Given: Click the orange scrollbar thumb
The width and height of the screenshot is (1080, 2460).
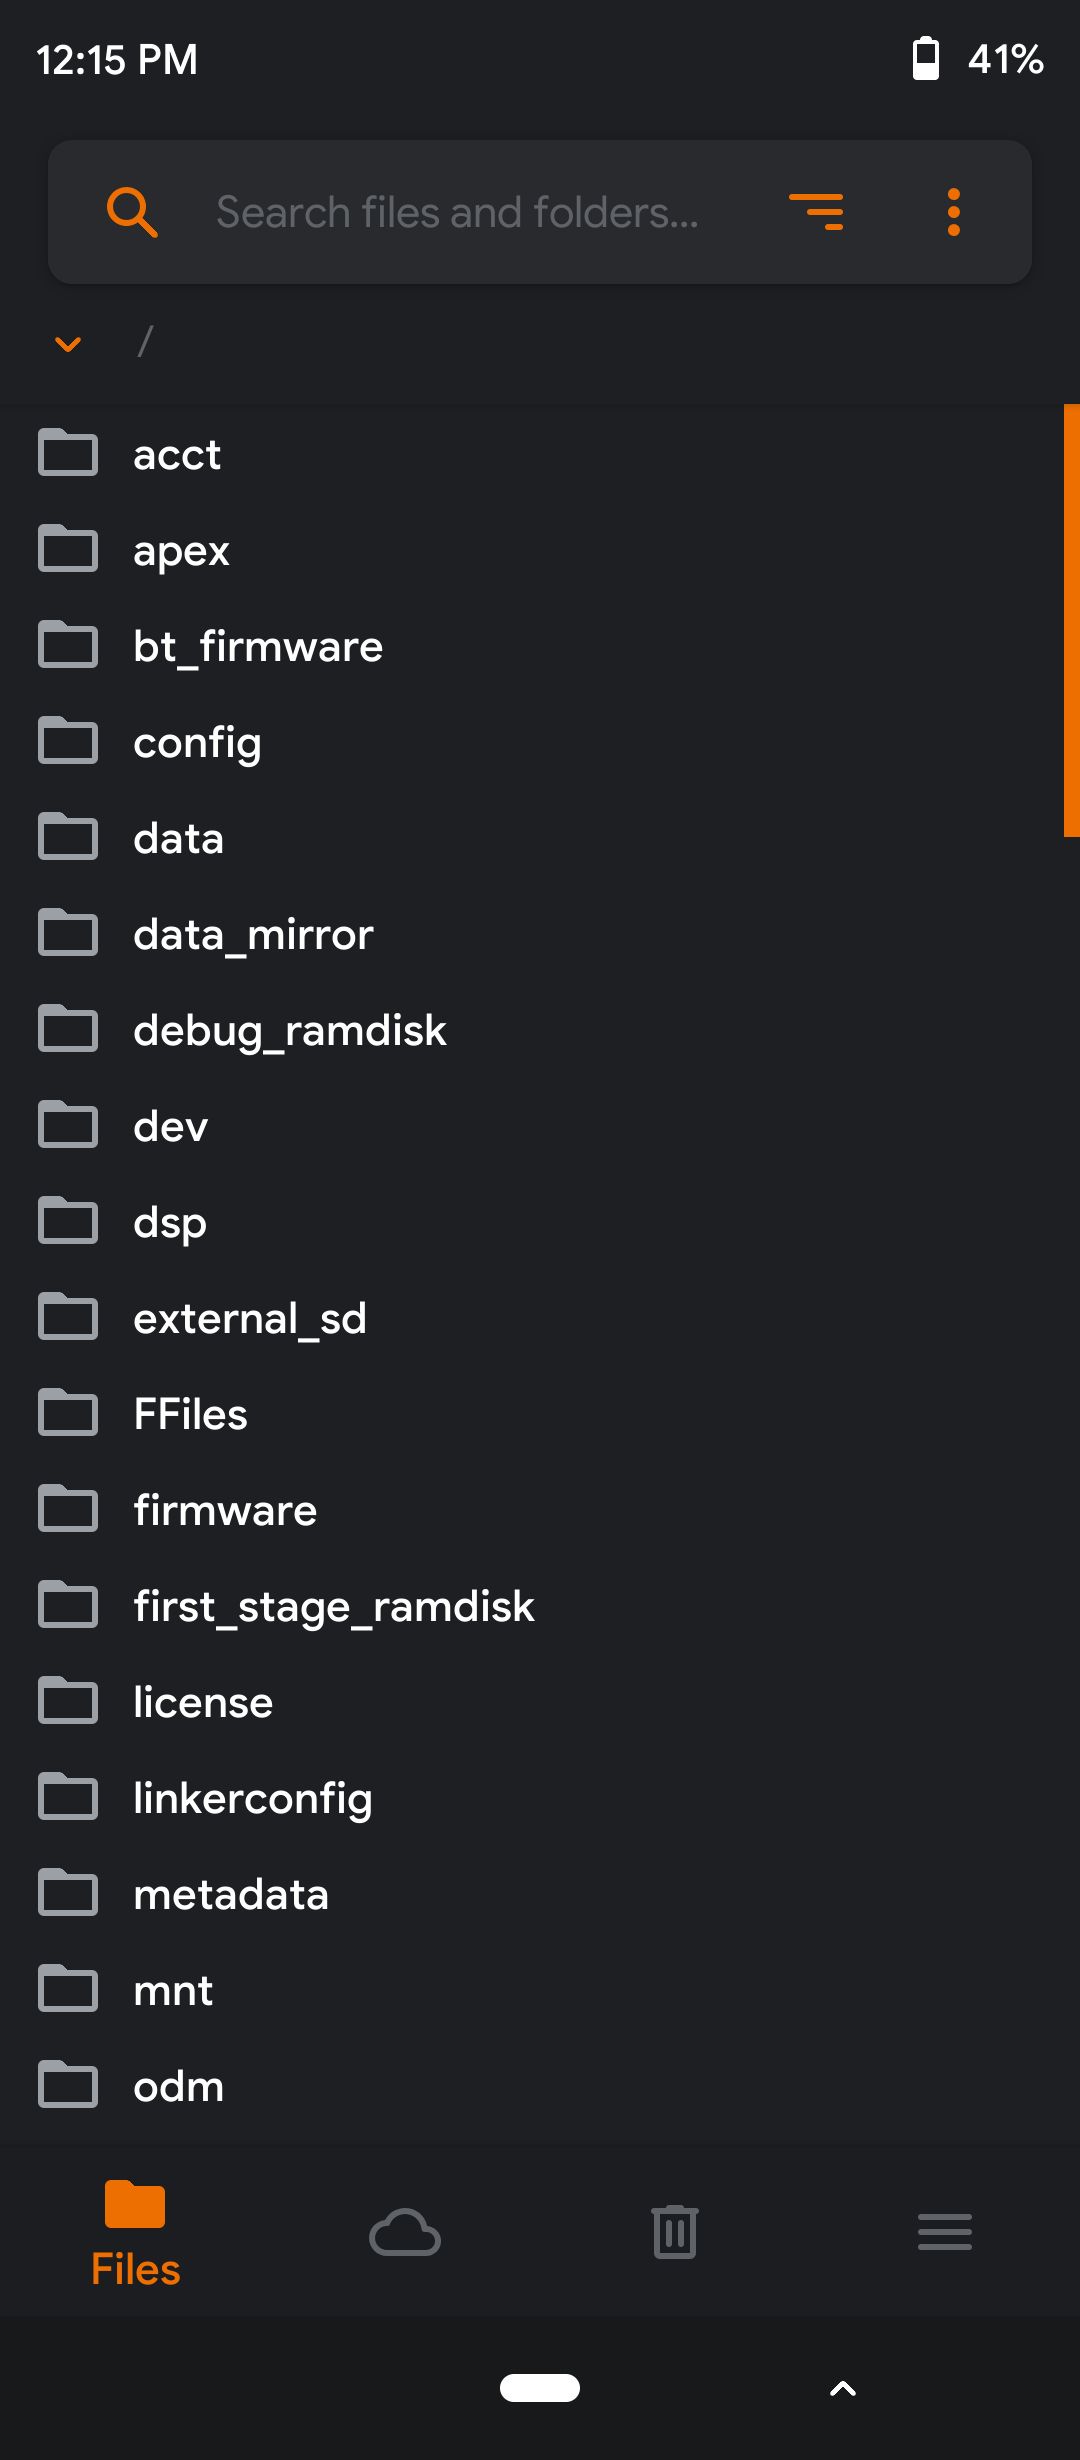Looking at the screenshot, I should tap(1071, 620).
